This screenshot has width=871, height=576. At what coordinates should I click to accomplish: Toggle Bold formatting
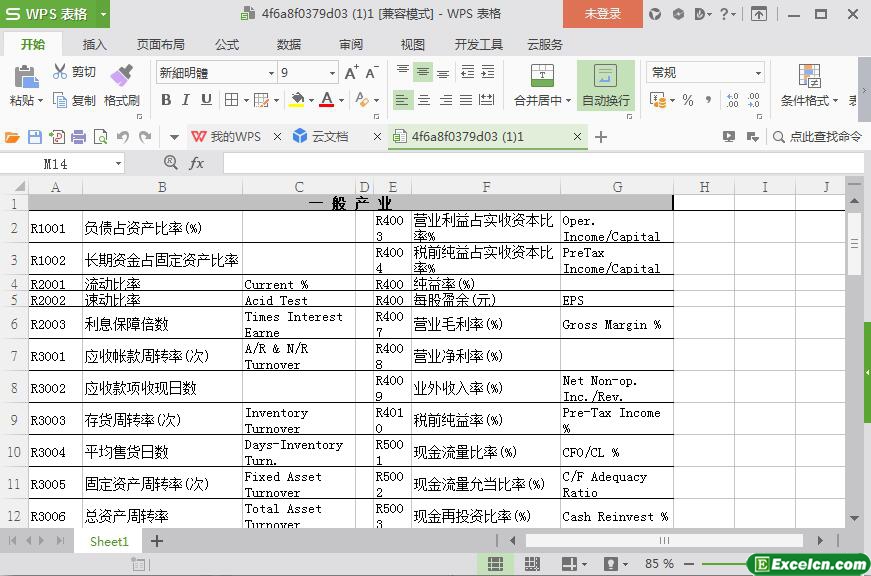point(166,100)
